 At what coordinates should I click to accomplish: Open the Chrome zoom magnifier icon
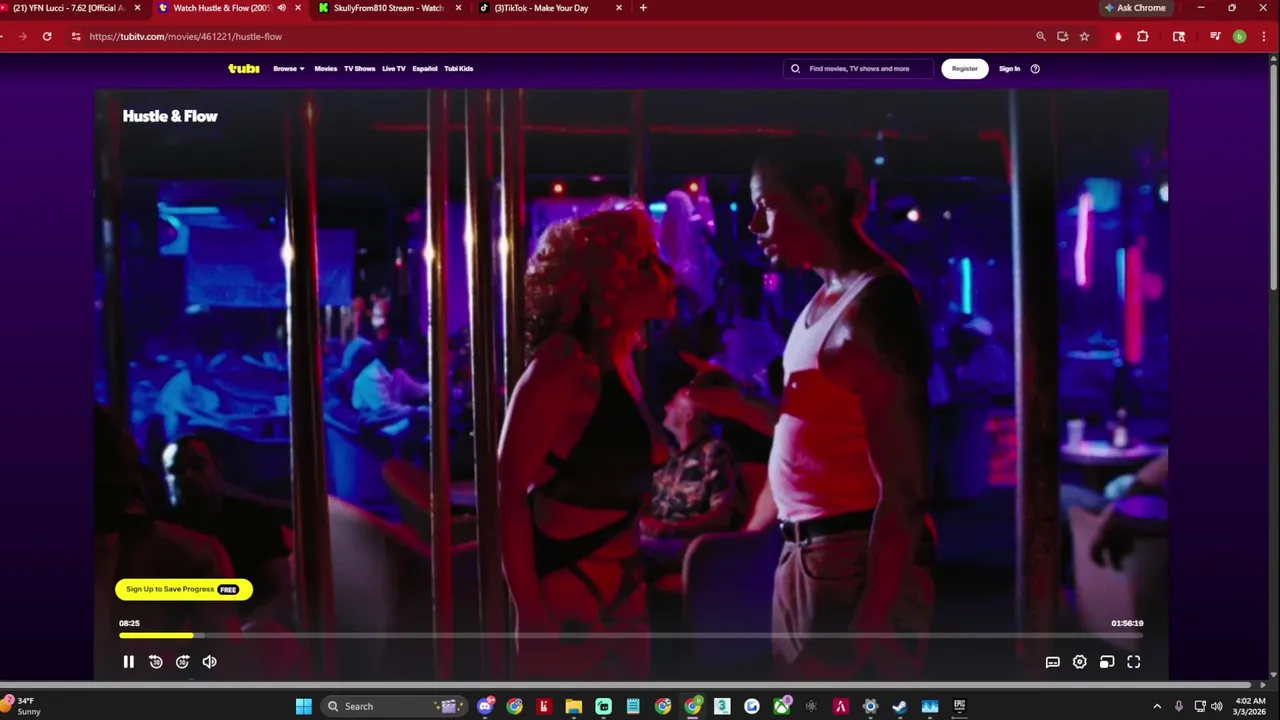pos(1041,36)
